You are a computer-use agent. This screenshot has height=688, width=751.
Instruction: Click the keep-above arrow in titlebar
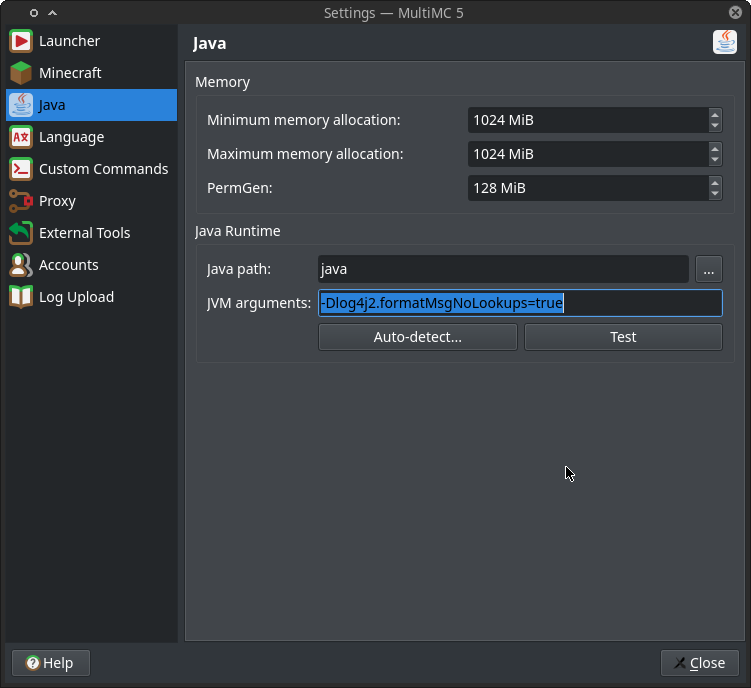coord(53,13)
